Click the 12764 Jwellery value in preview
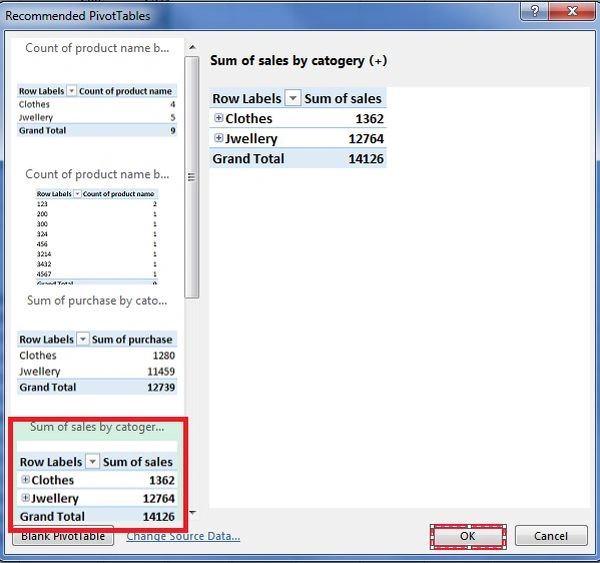This screenshot has height=563, width=600. coord(366,139)
